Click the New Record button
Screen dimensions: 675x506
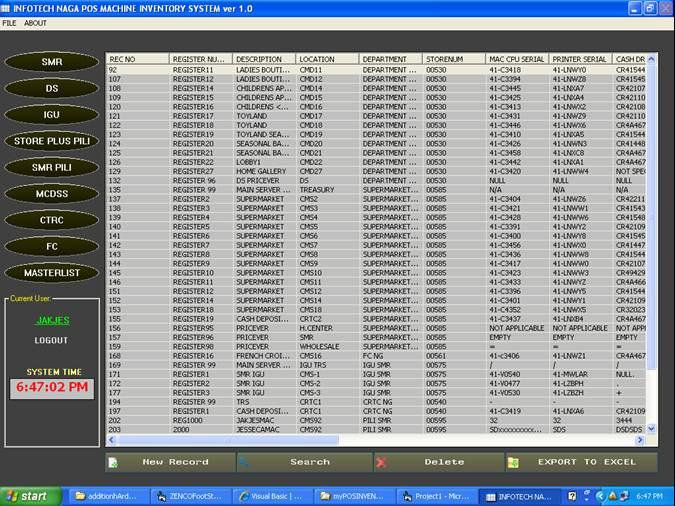click(x=170, y=463)
